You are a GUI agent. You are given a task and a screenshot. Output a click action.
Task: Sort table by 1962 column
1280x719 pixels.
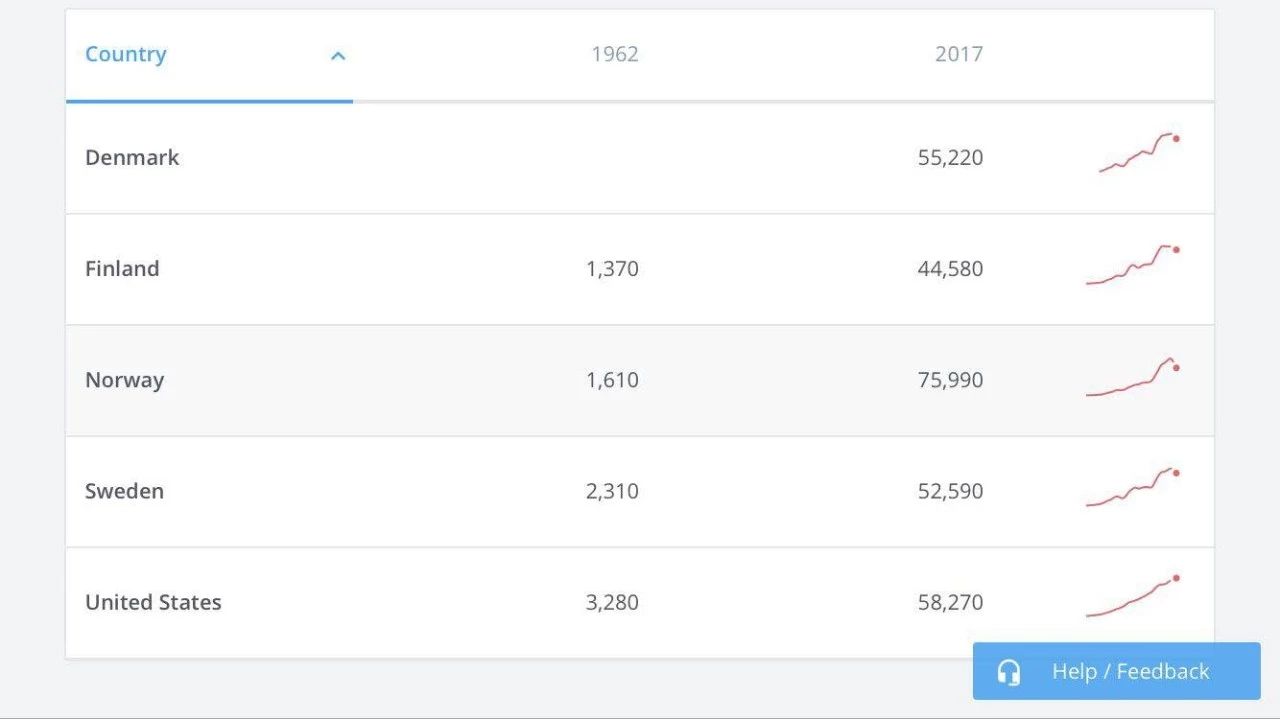614,55
